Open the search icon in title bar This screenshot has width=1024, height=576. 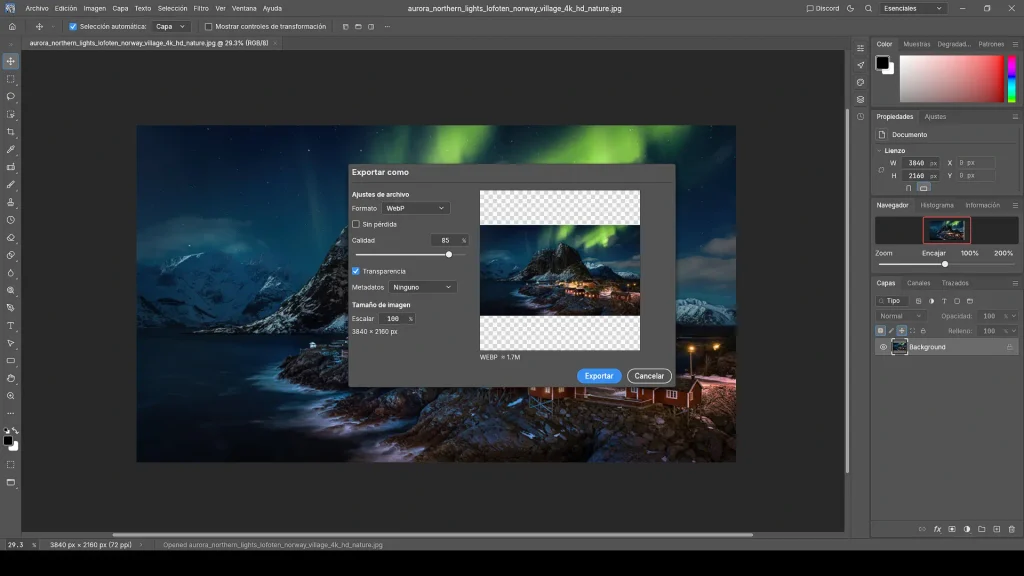[x=868, y=8]
